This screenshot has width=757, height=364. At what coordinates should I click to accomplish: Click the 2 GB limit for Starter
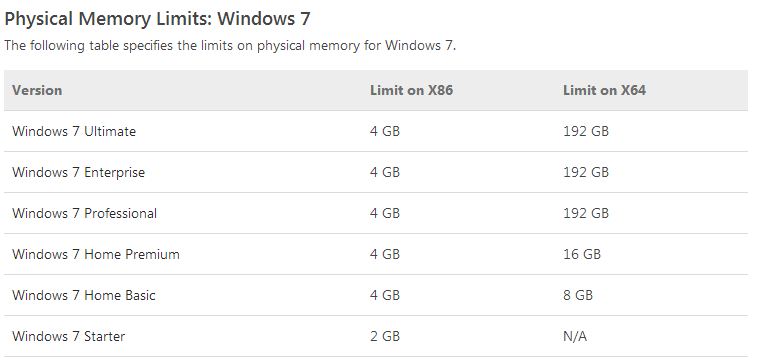pyautogui.click(x=385, y=336)
